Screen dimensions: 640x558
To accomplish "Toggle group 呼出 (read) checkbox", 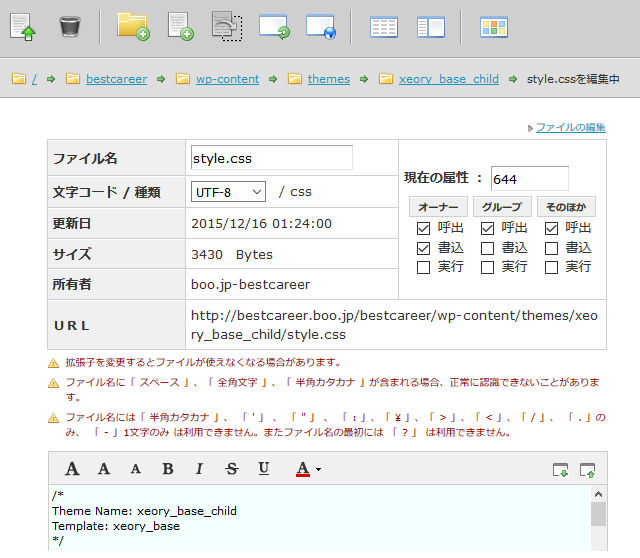I will [x=487, y=228].
